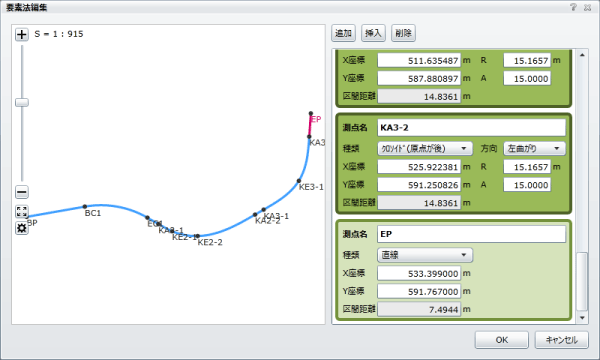Click X座標 field 511.635487
The image size is (600, 360).
[419, 60]
